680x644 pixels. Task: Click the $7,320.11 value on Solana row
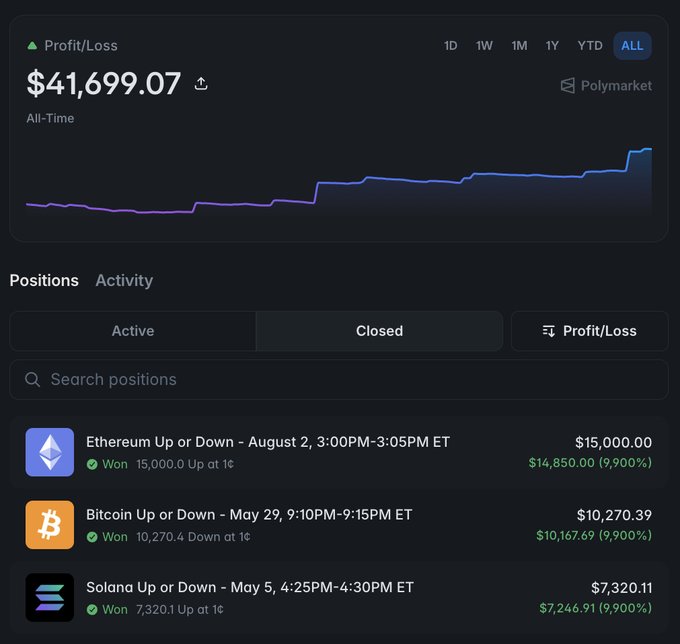pyautogui.click(x=621, y=588)
